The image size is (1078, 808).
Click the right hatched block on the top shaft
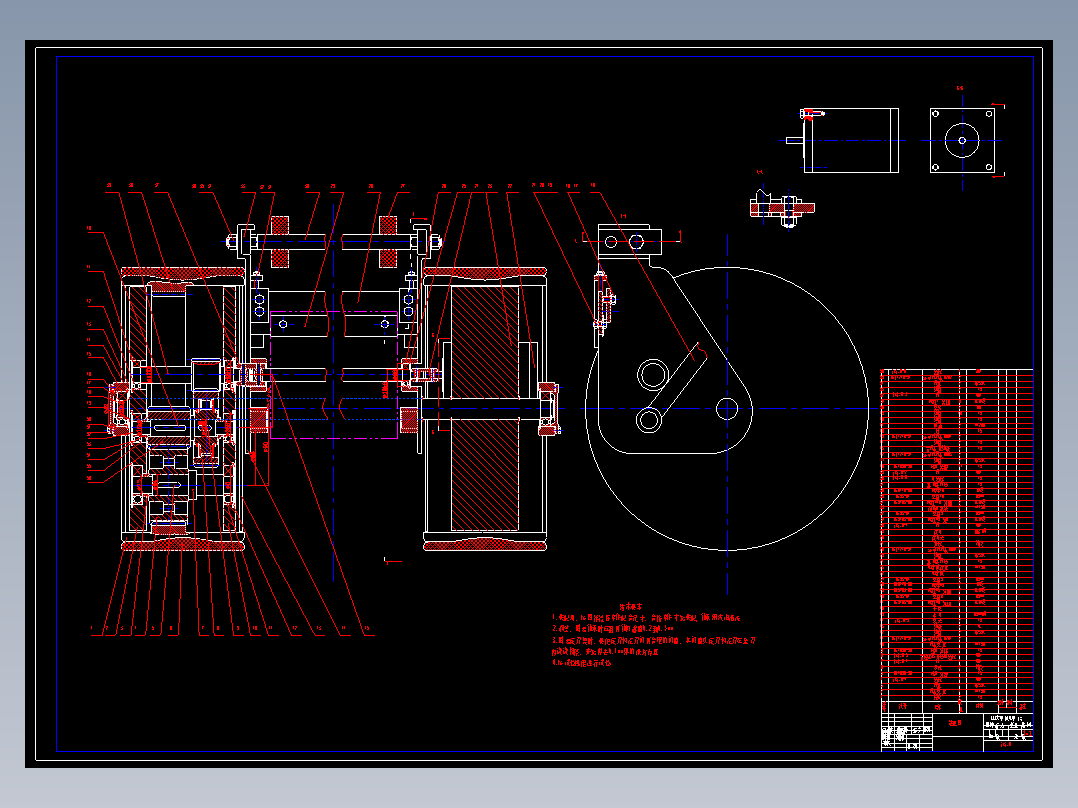[388, 241]
